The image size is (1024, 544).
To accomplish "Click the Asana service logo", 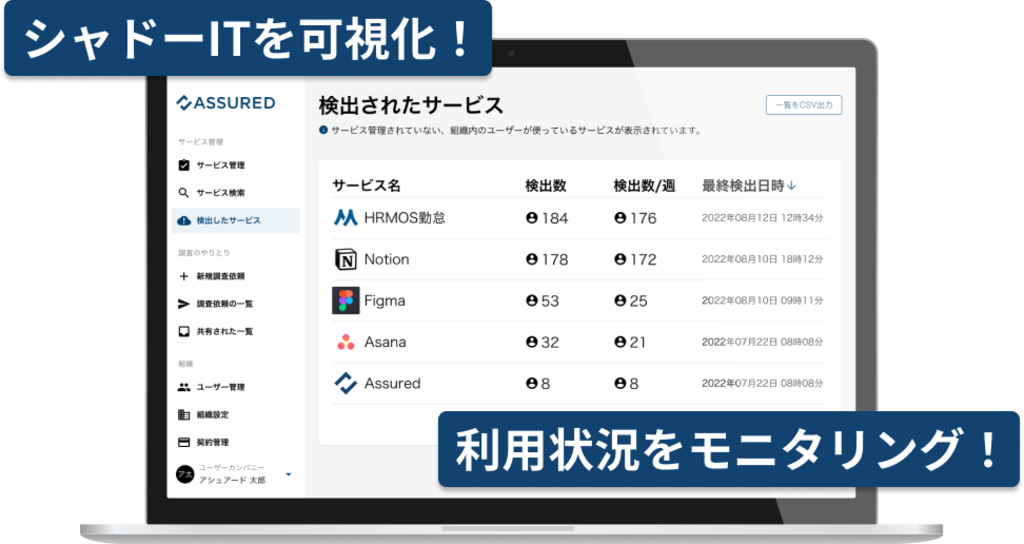I will pyautogui.click(x=345, y=342).
